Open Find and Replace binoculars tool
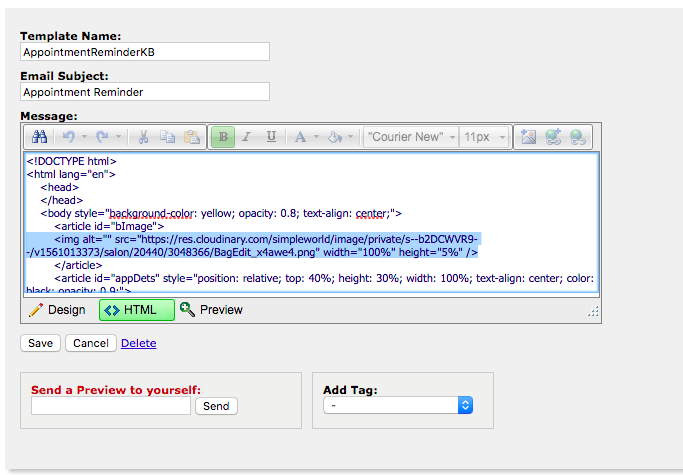 point(39,137)
